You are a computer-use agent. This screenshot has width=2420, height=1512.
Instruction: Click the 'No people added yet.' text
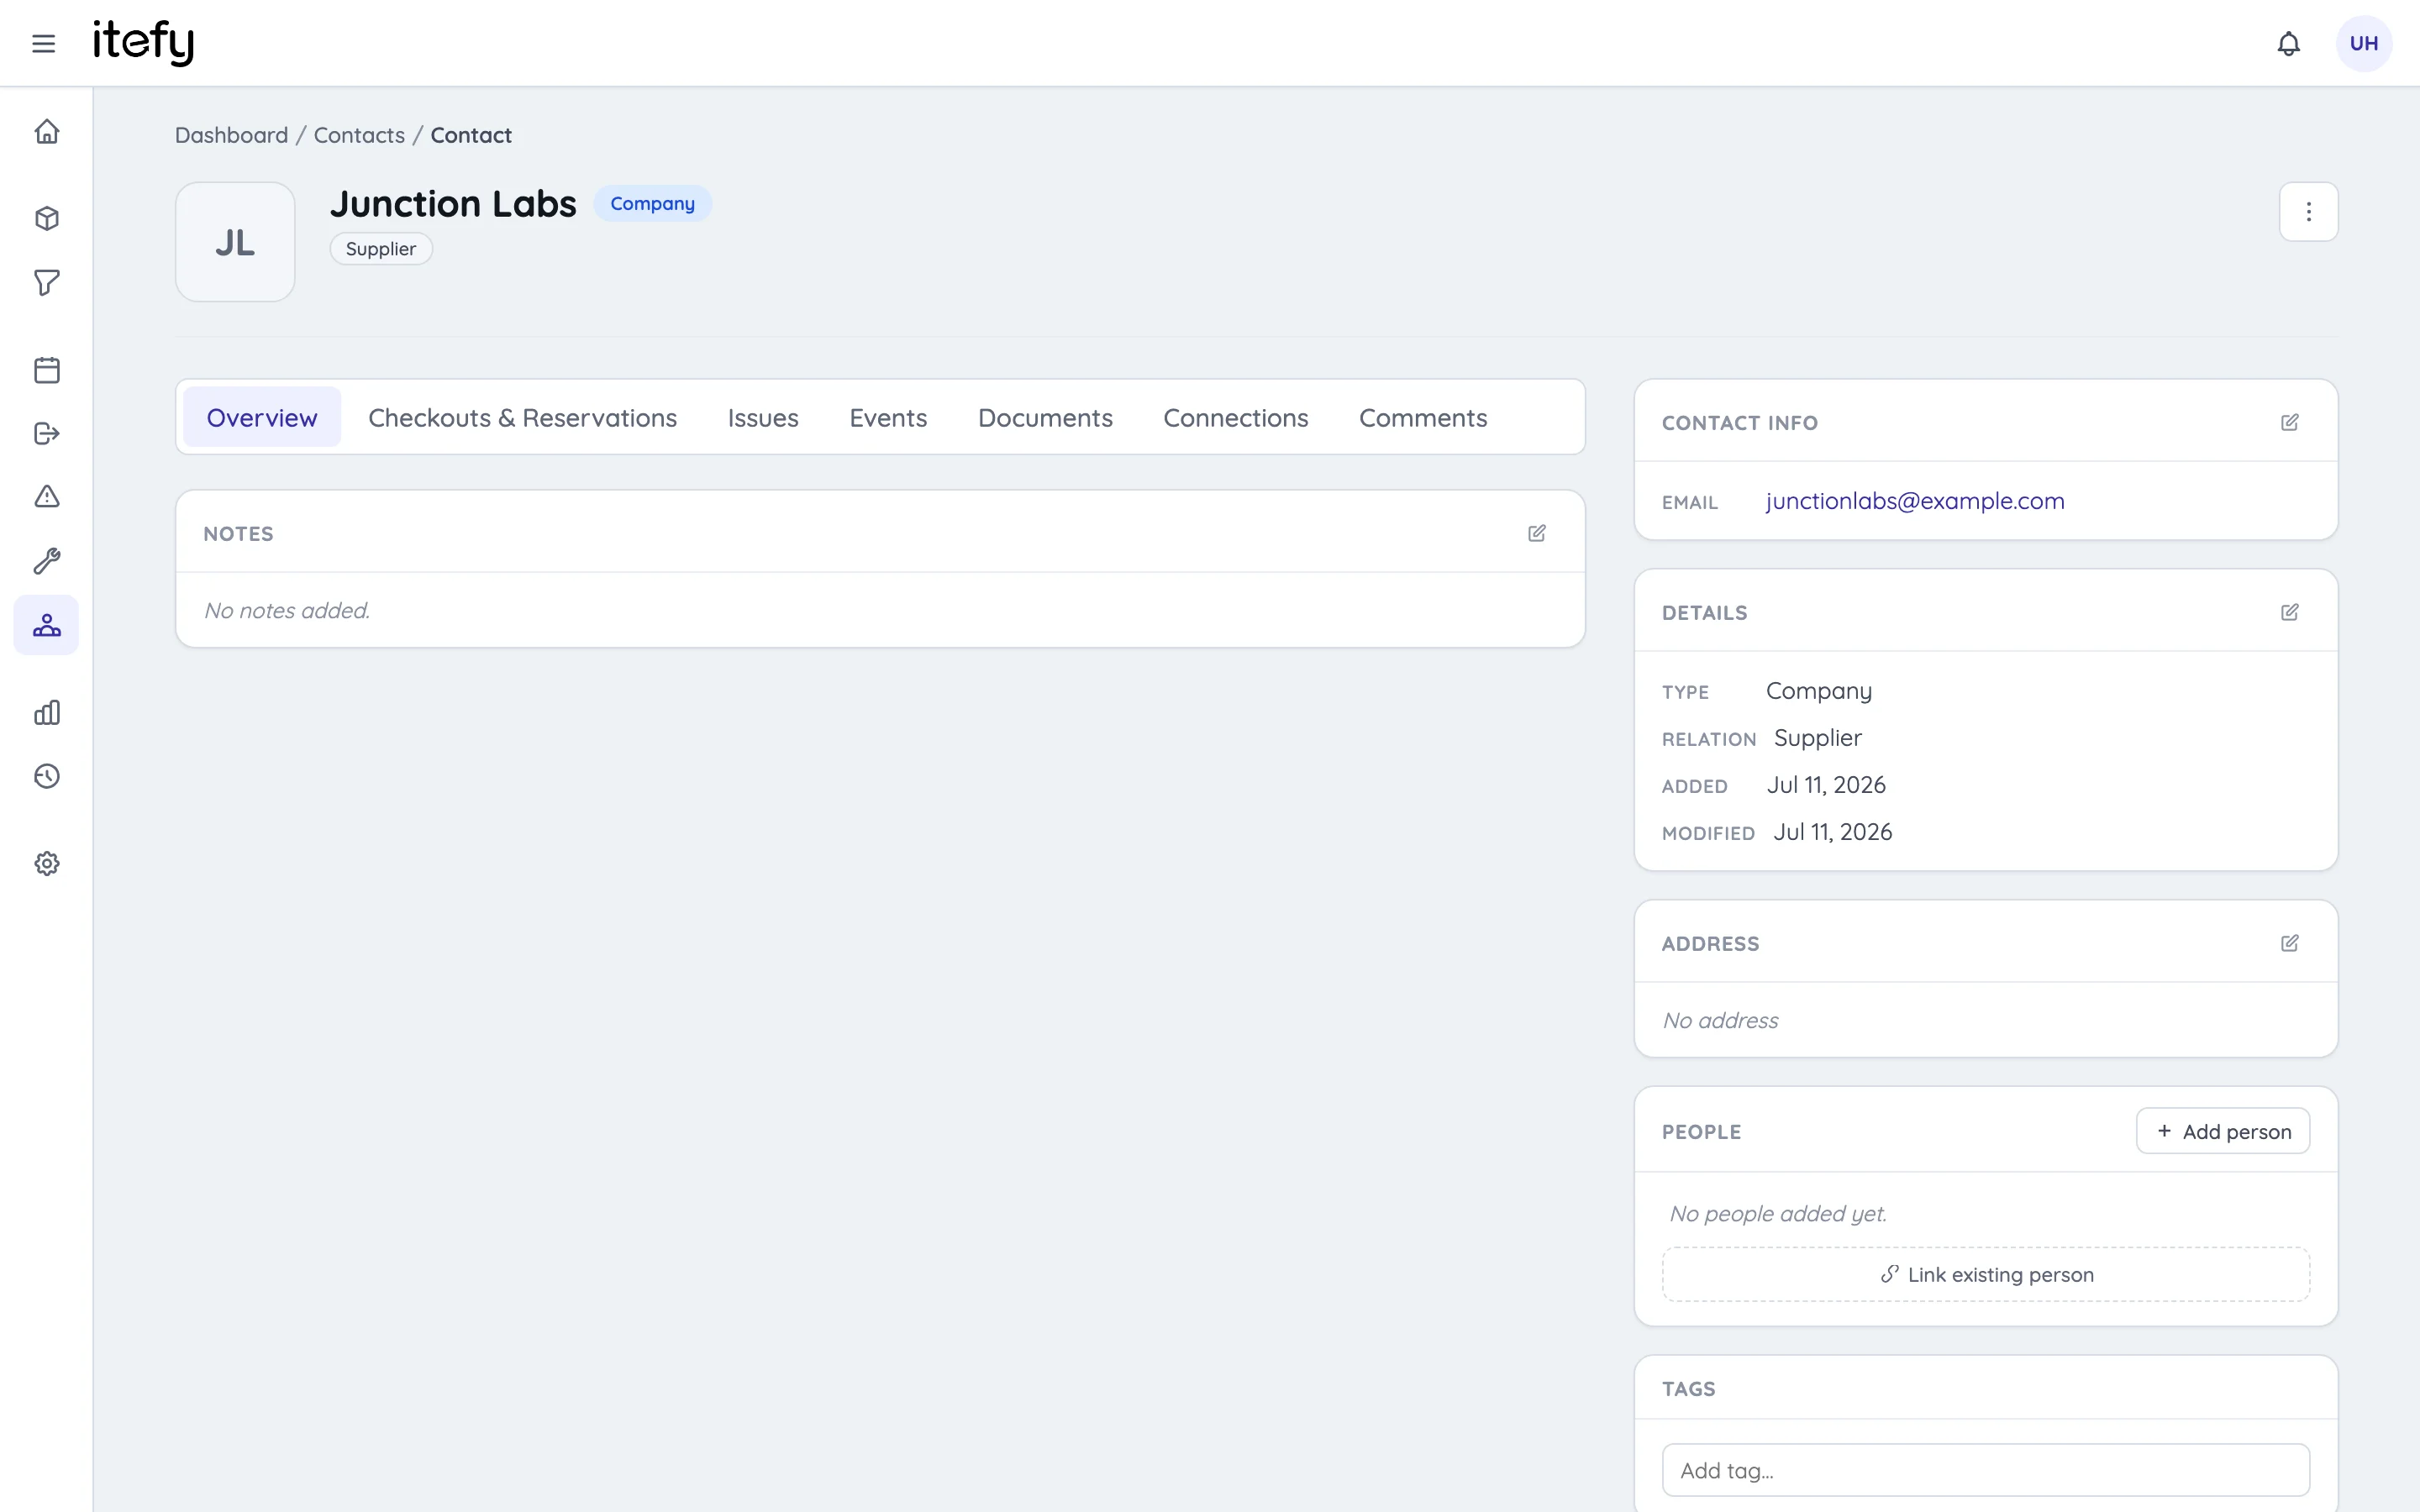click(1778, 1214)
